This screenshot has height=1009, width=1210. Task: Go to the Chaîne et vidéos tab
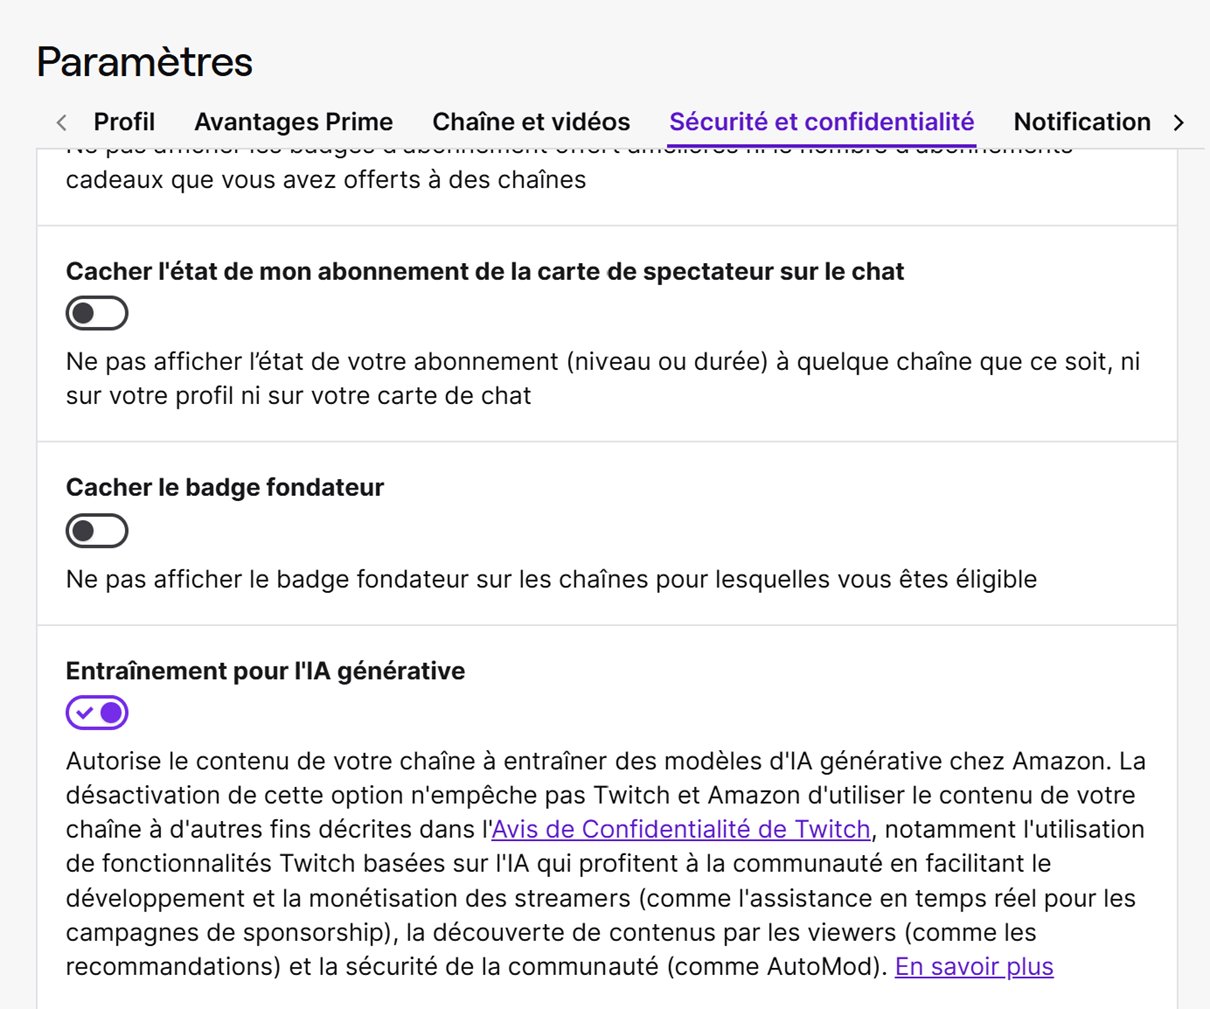(531, 122)
